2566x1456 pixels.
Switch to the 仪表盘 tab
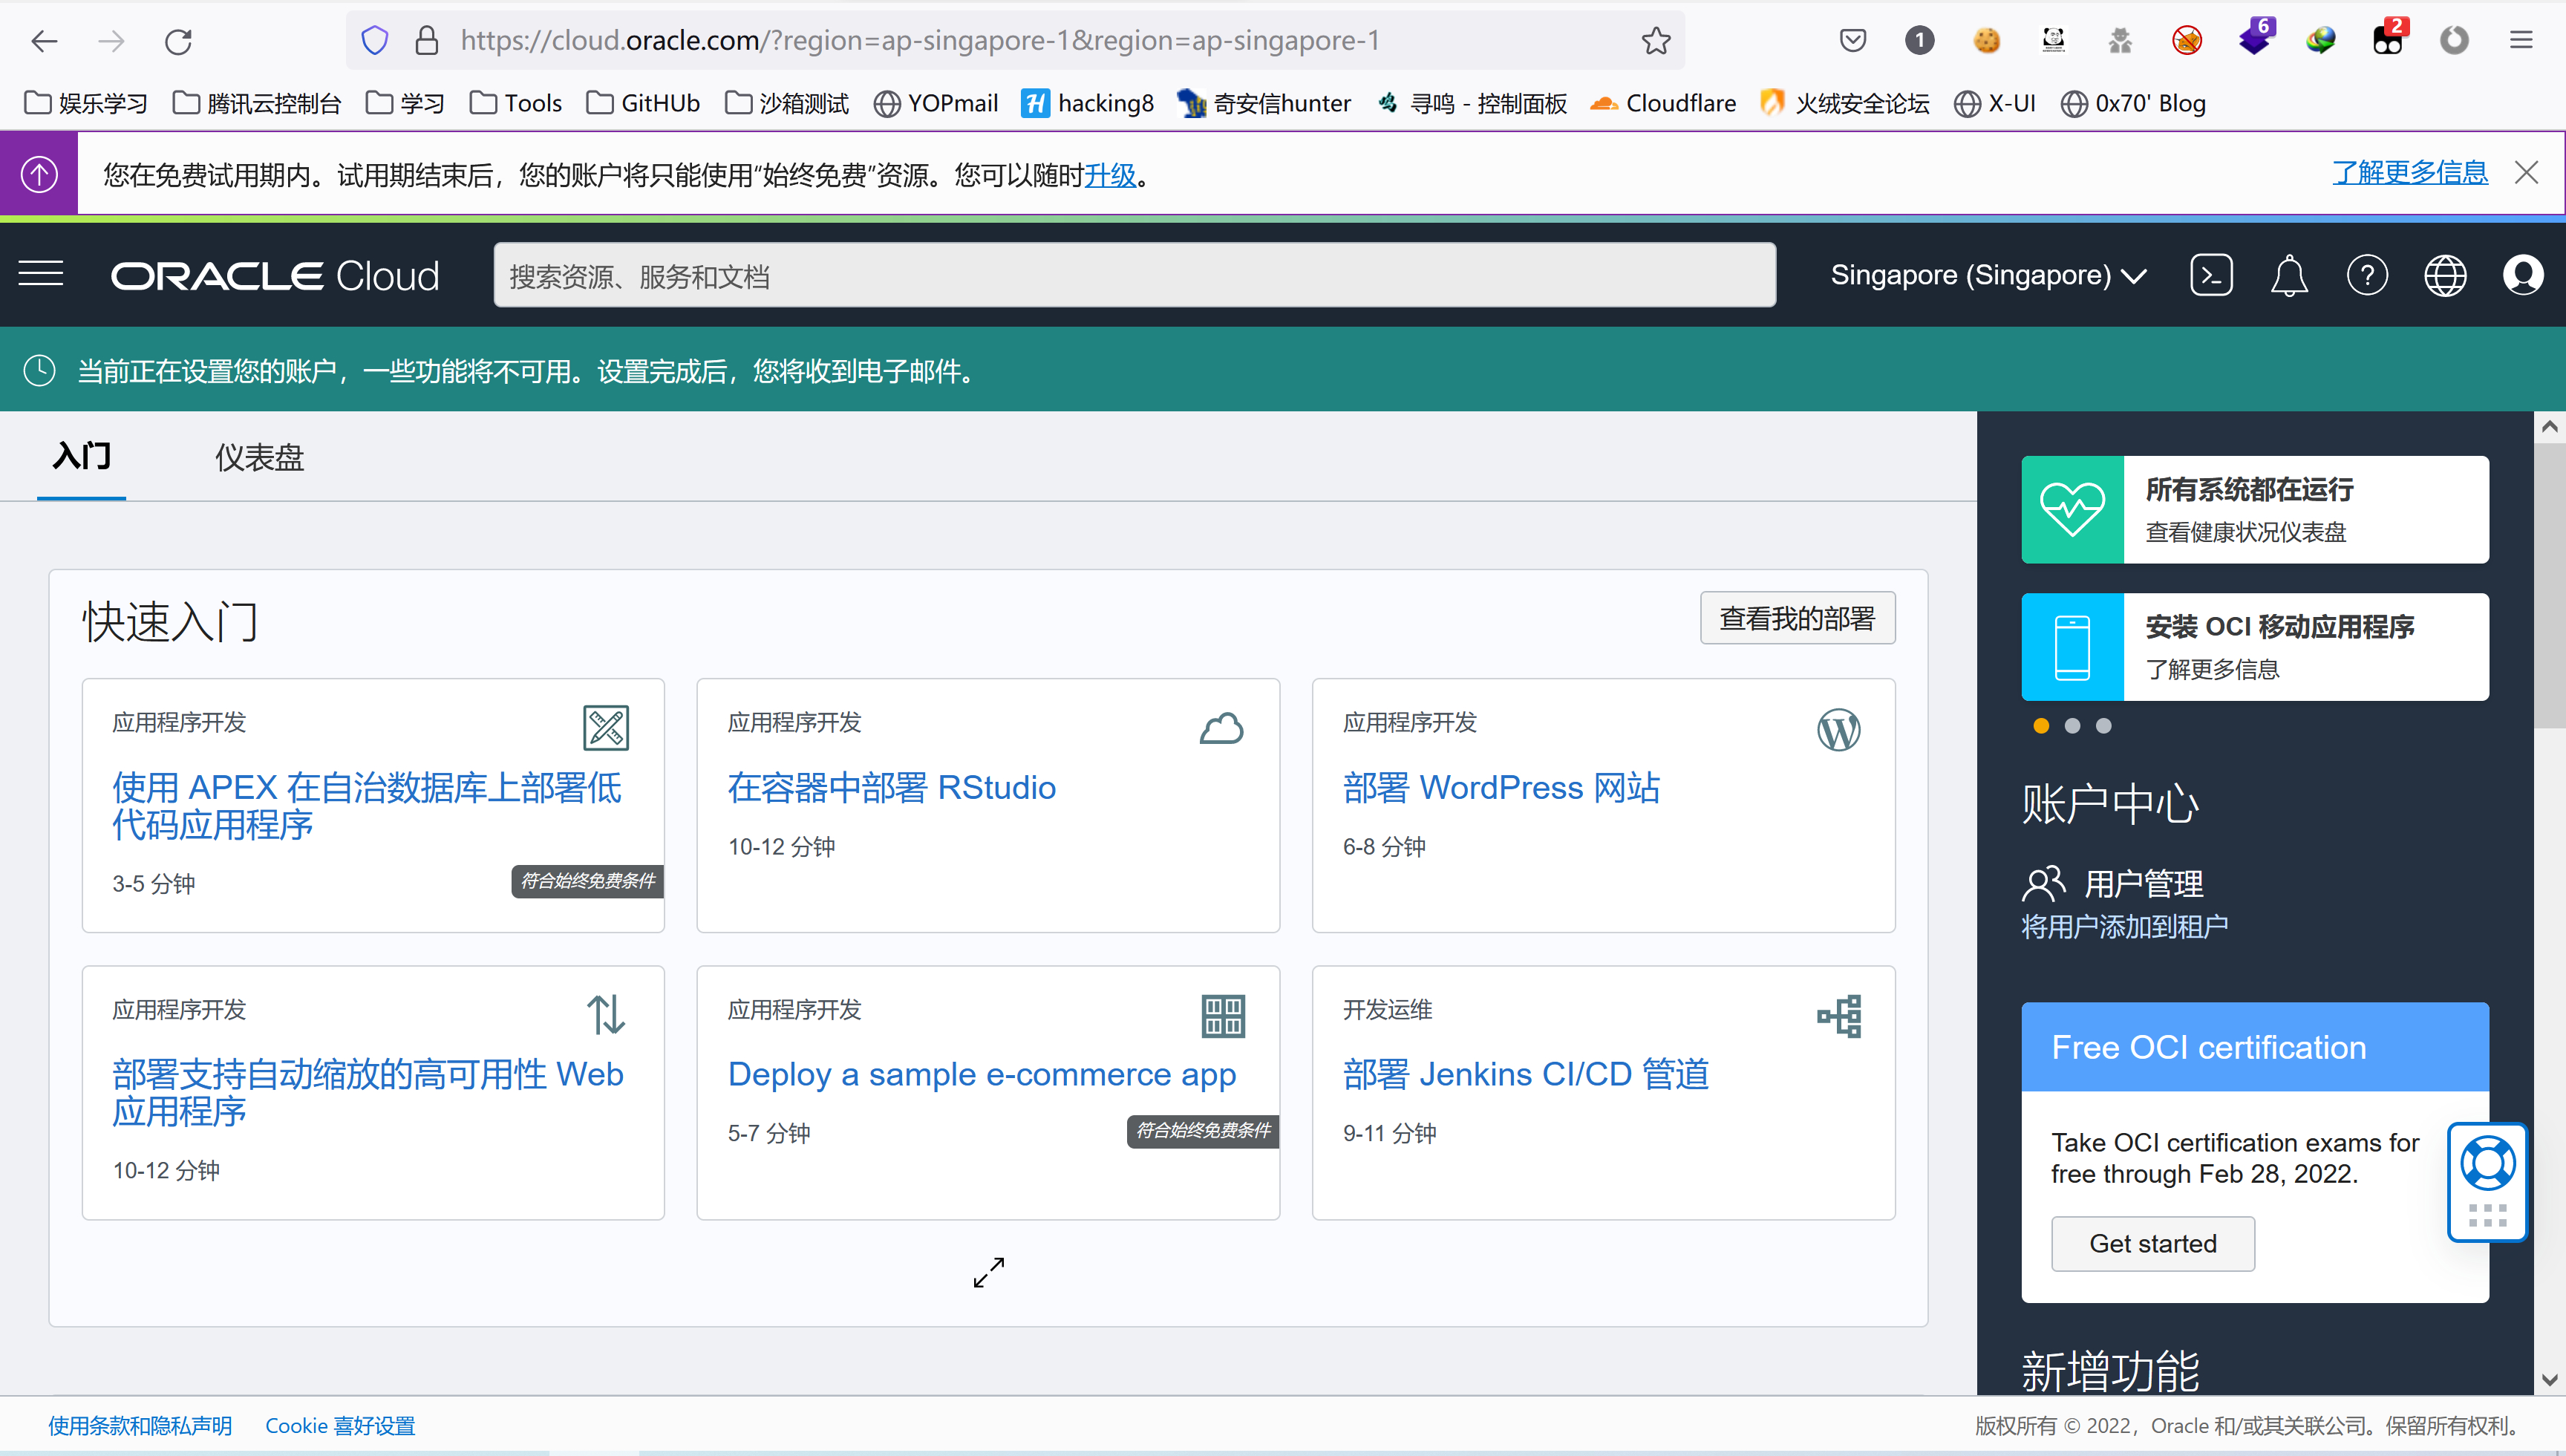(x=259, y=457)
